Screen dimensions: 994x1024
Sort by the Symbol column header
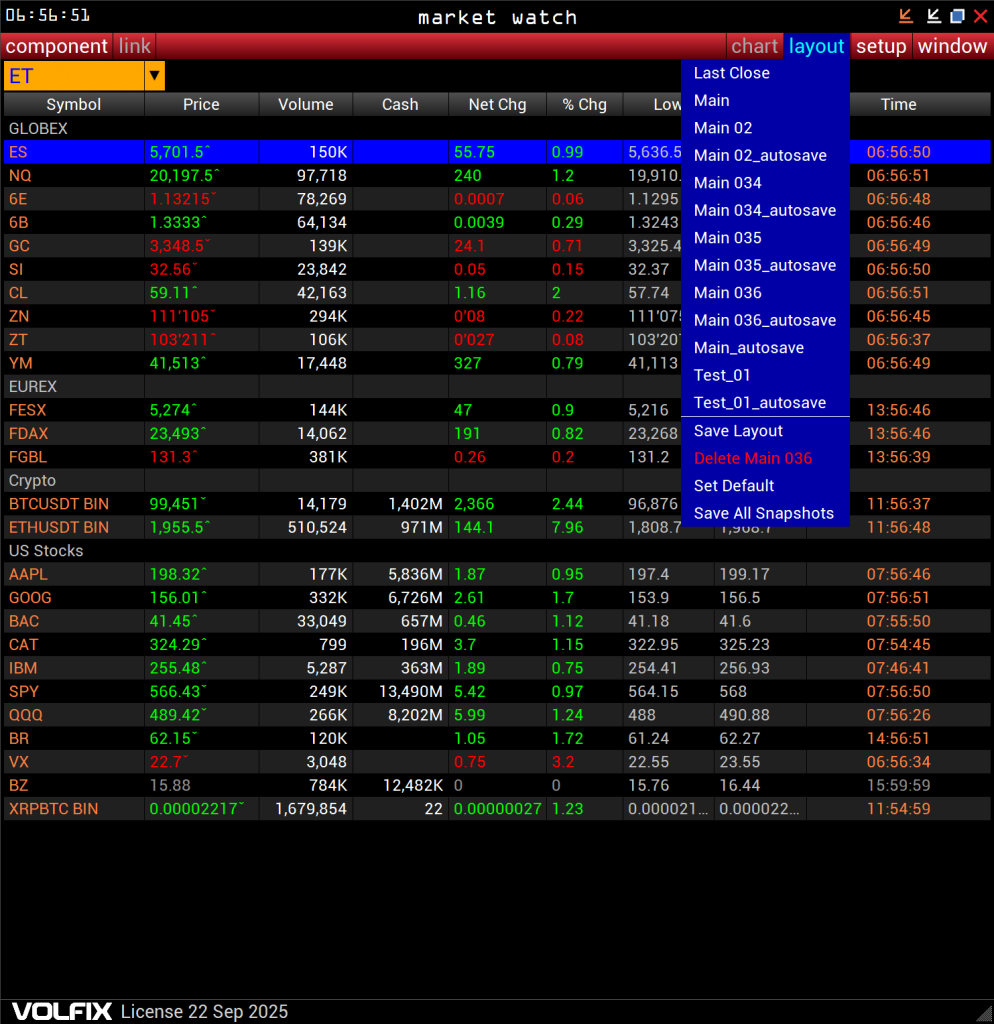pos(74,104)
